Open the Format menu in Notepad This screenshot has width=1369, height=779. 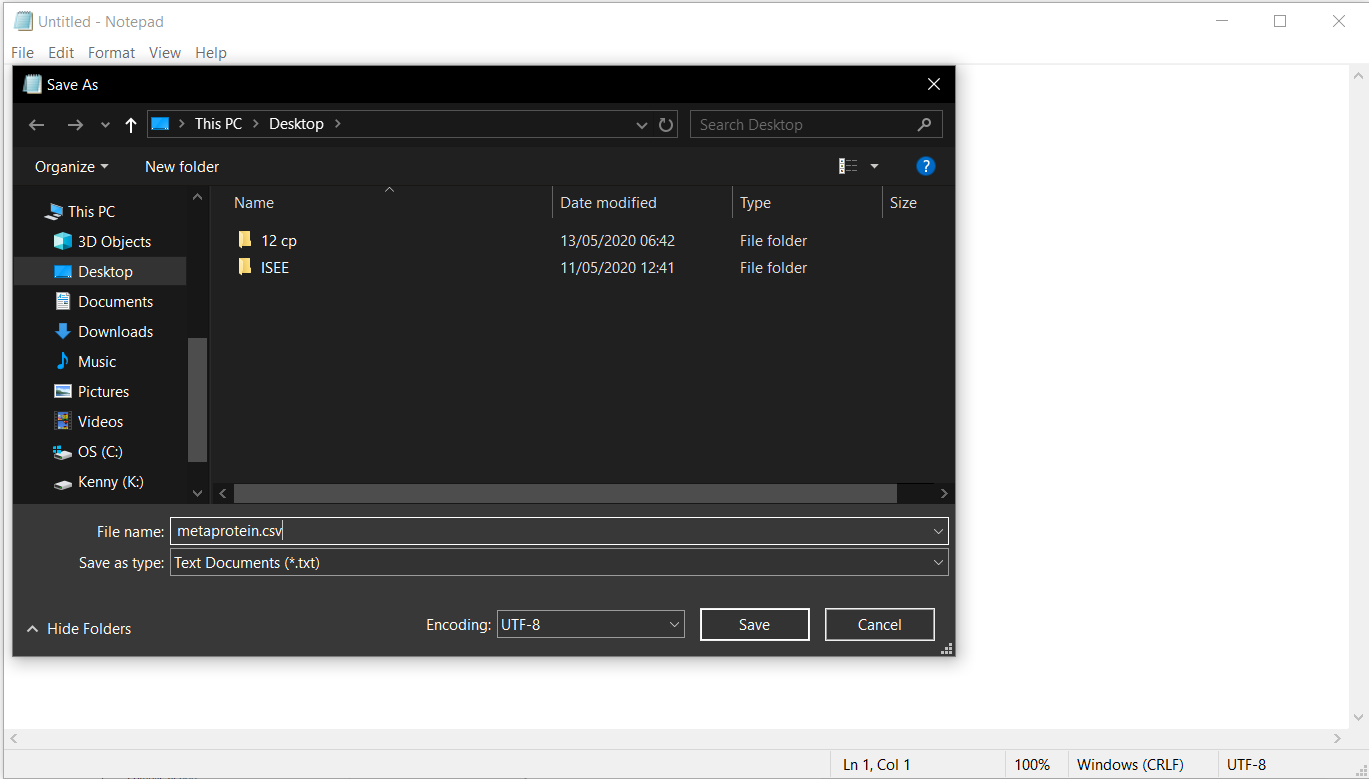coord(110,52)
